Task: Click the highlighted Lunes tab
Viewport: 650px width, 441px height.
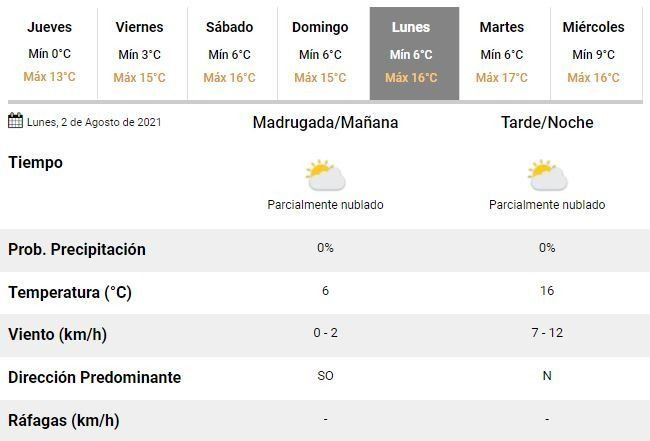Action: point(411,53)
